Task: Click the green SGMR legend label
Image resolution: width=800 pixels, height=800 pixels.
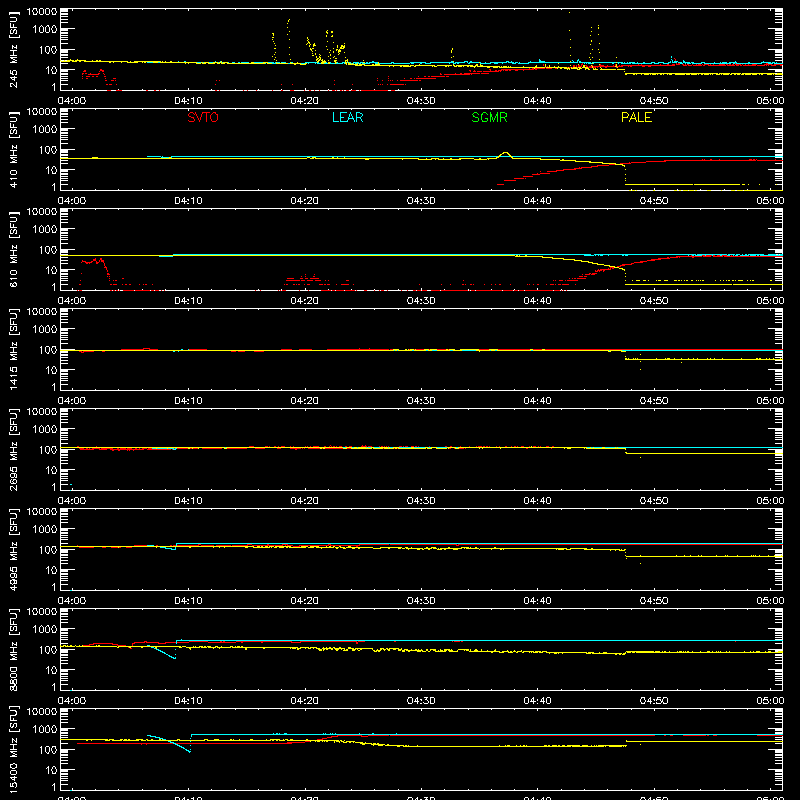Action: [489, 117]
